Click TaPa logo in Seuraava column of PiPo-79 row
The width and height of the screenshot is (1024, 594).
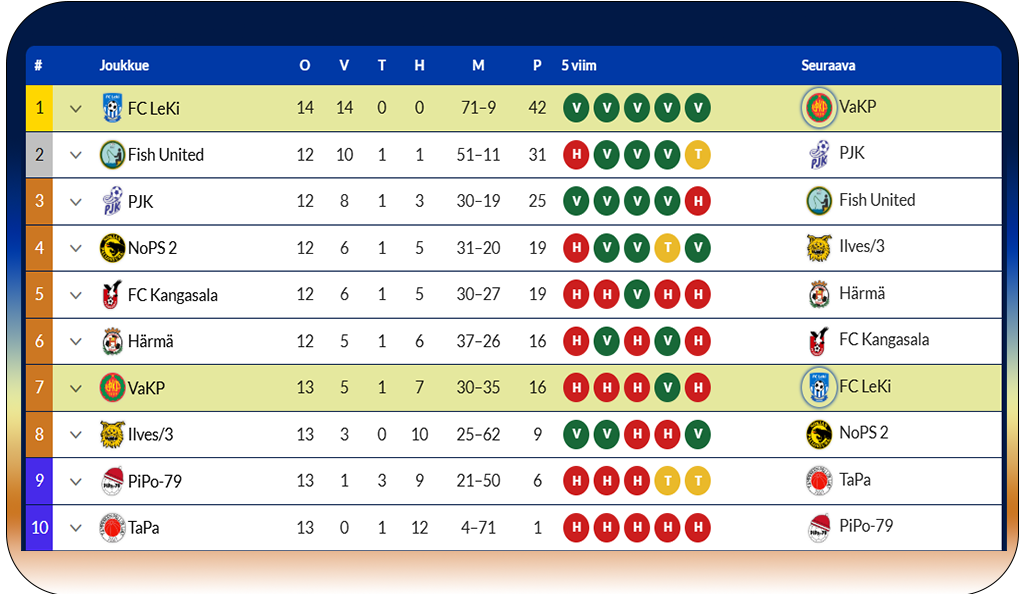click(x=818, y=480)
